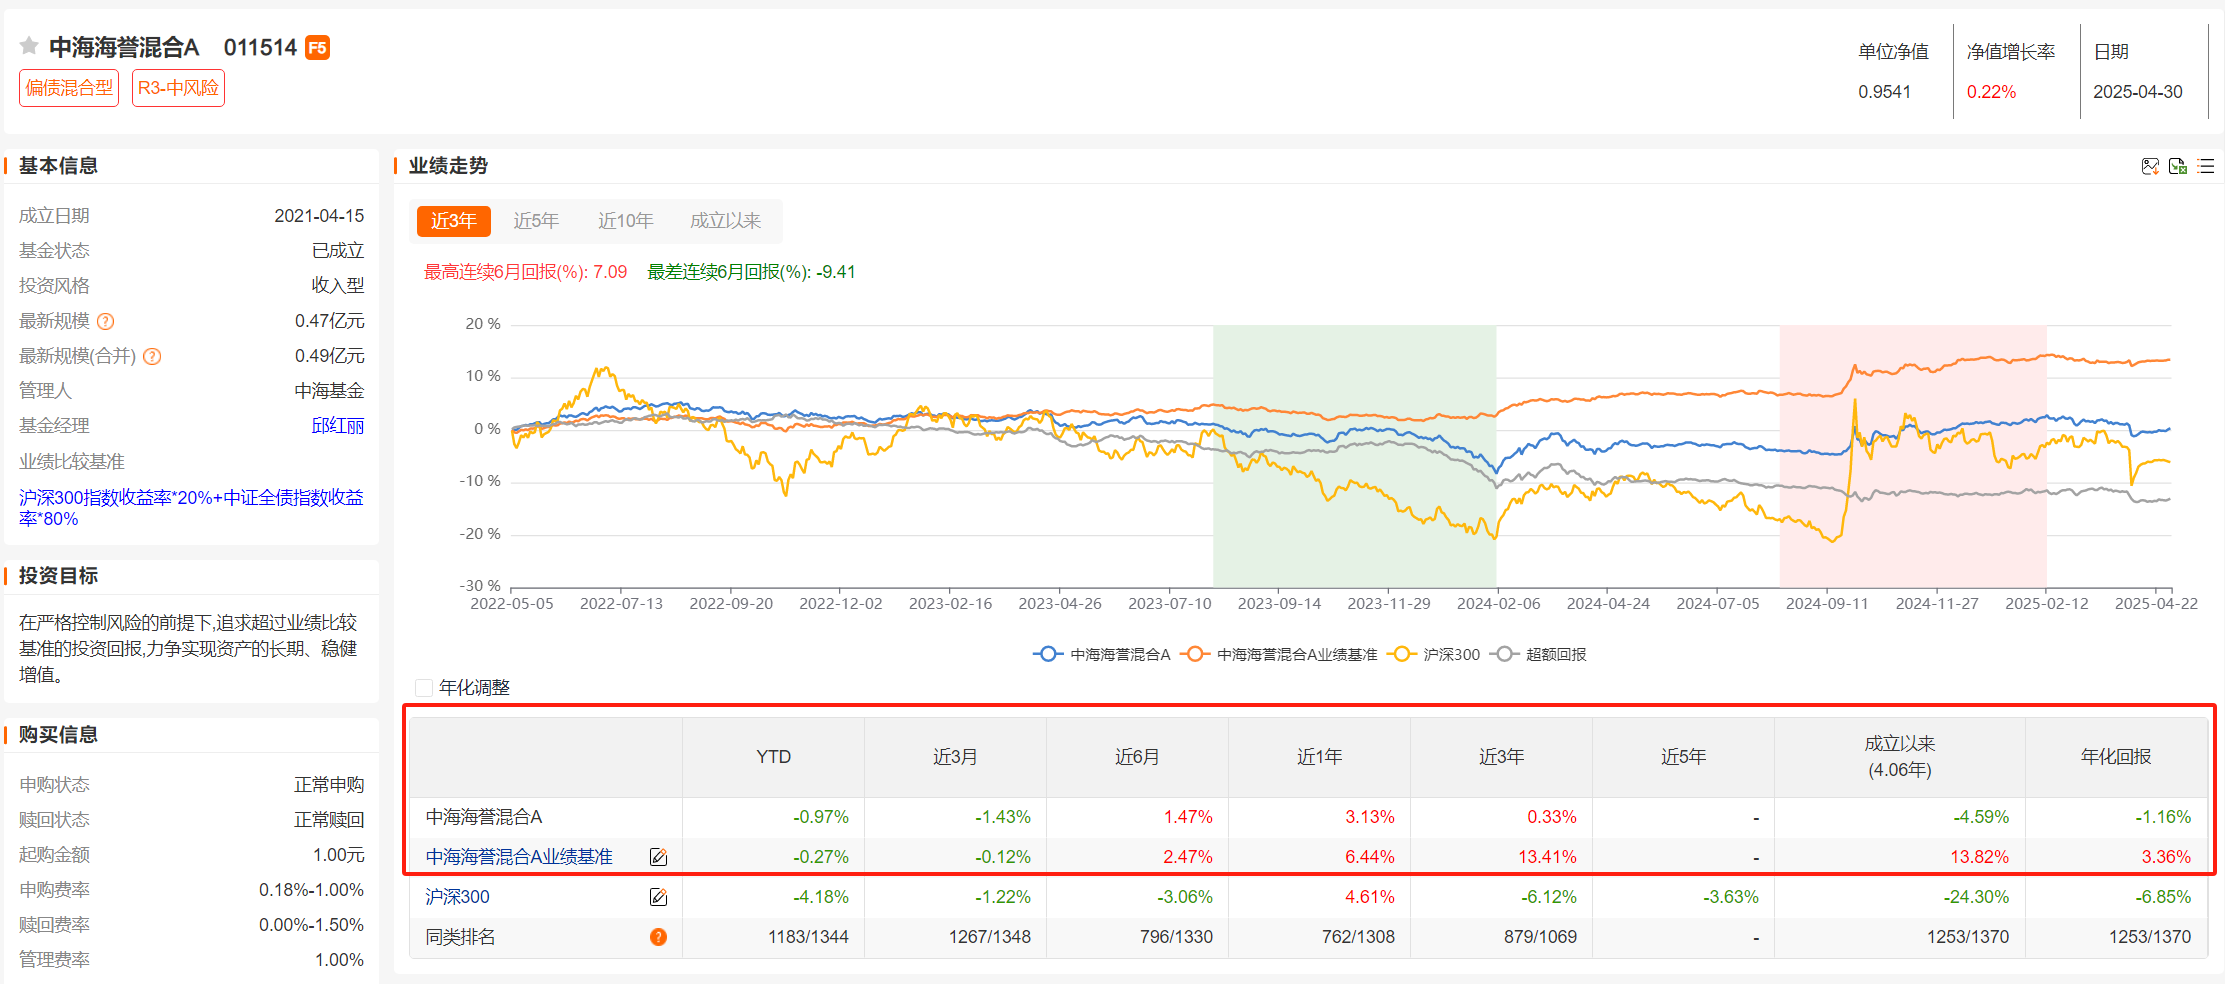This screenshot has height=984, width=2225.
Task: Click the 赎回状态 value 正常赎回
Action: (x=329, y=820)
